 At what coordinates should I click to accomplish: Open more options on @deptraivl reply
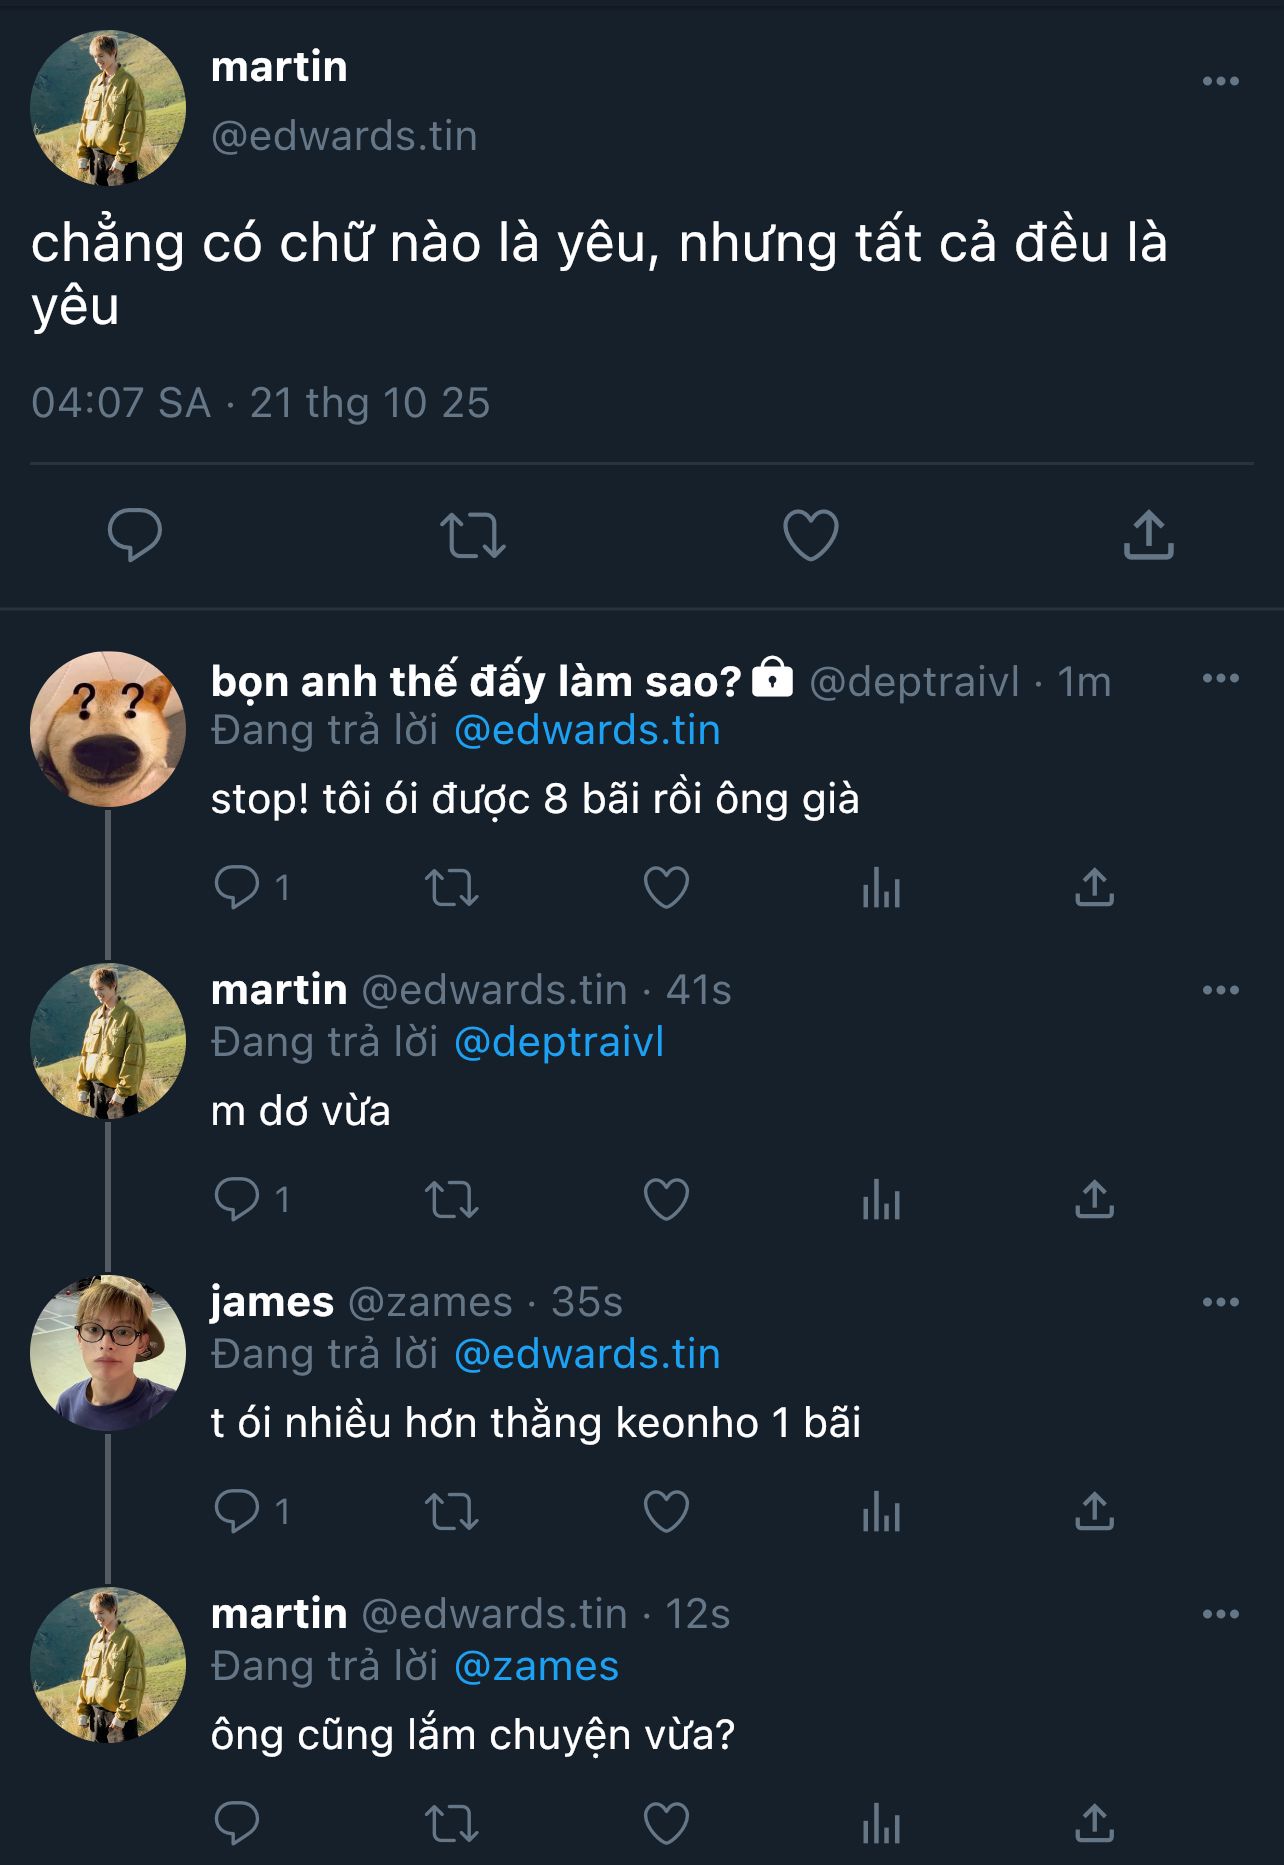pos(1220,678)
